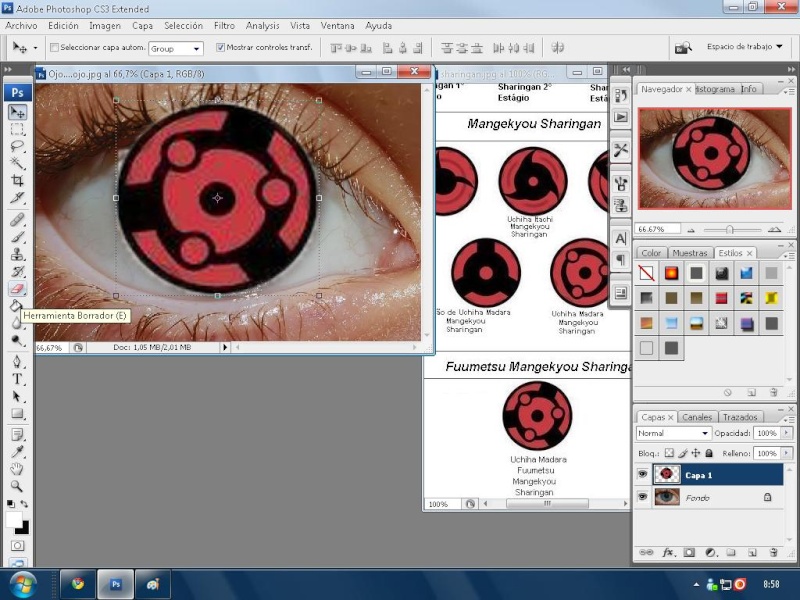Image resolution: width=800 pixels, height=600 pixels.
Task: Hide the Capa 1 layer
Action: point(643,474)
